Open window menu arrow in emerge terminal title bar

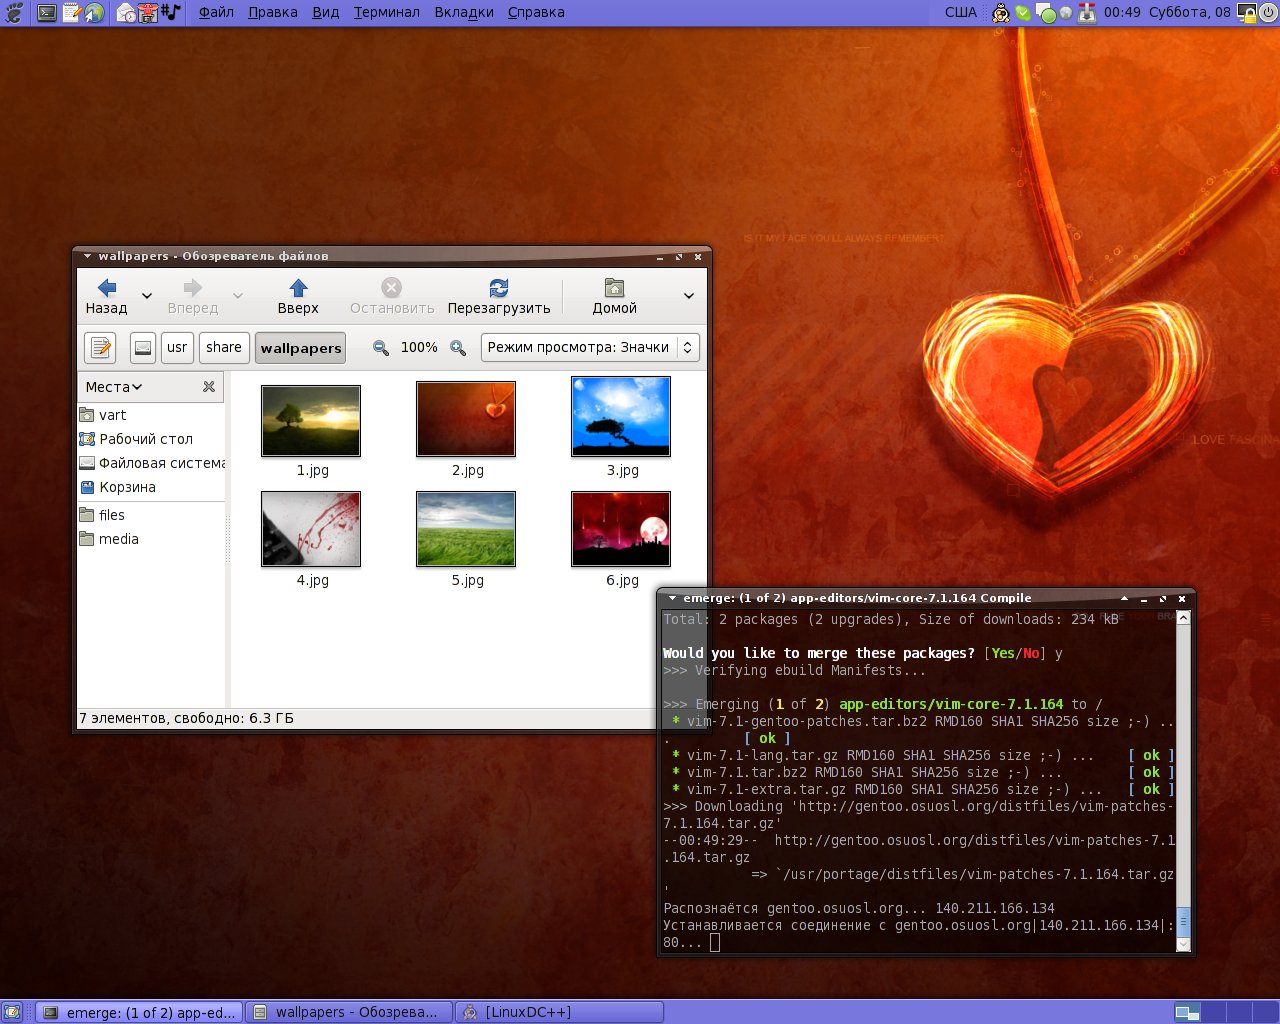coord(673,598)
